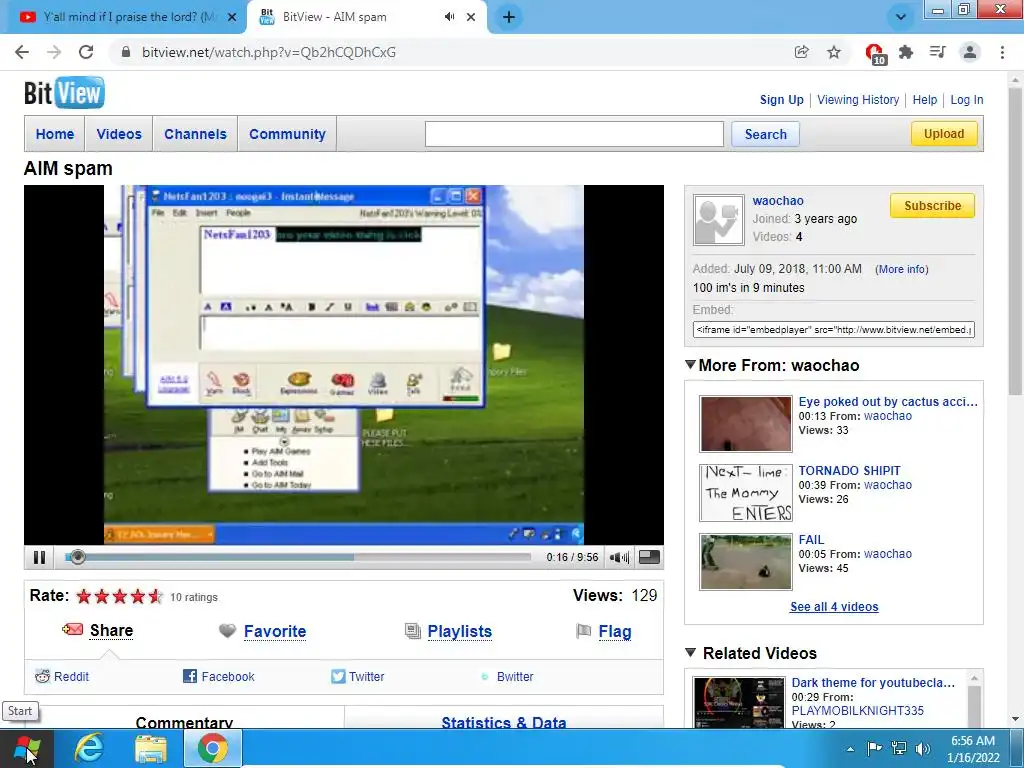This screenshot has width=1024, height=768.
Task: Open PLAYMOBILKNIGHT335 channel link
Action: (x=857, y=711)
